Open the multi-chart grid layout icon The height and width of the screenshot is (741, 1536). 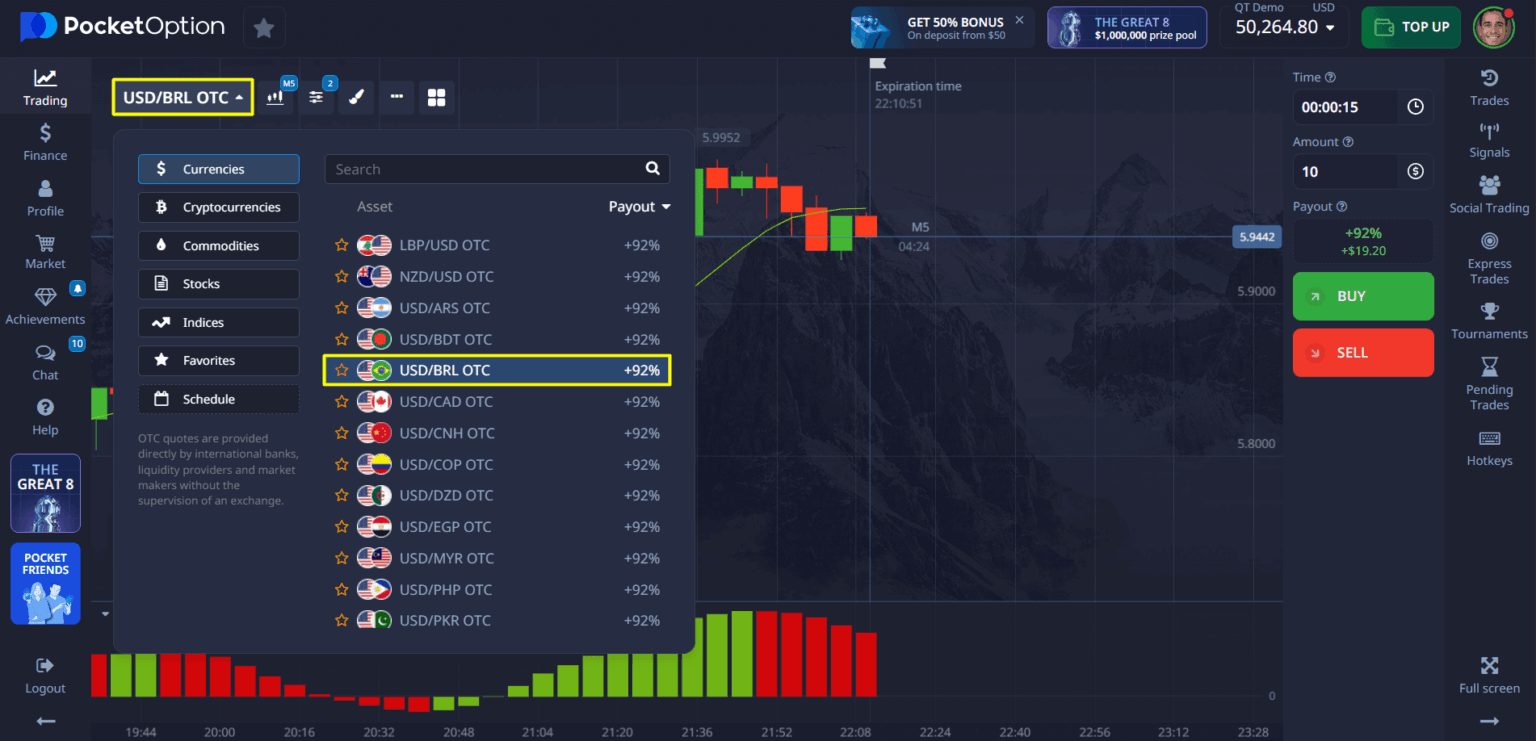click(x=436, y=97)
